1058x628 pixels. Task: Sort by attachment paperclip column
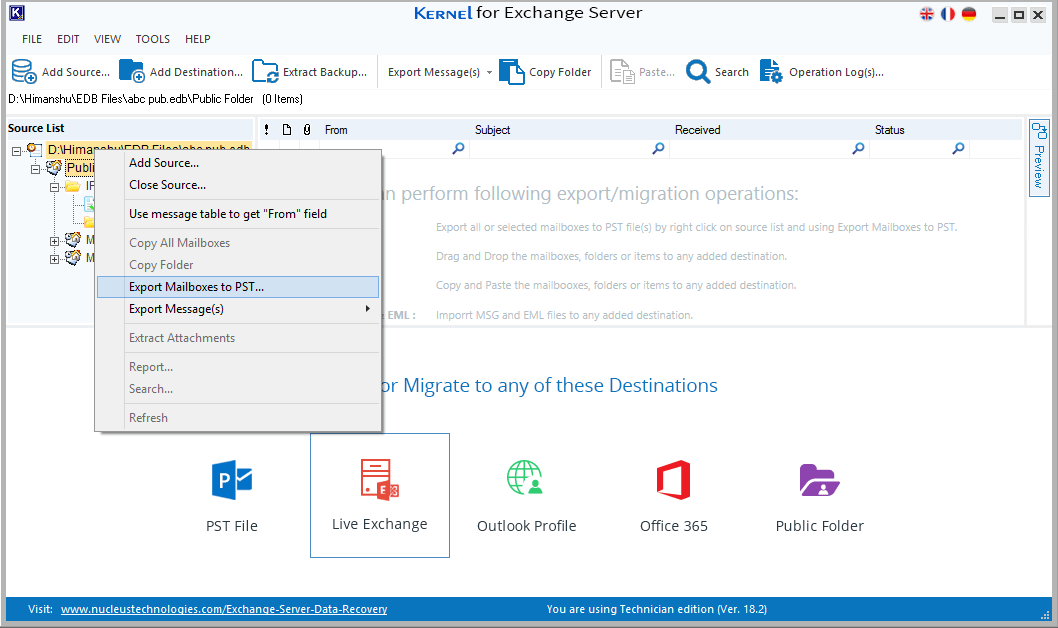tap(307, 130)
